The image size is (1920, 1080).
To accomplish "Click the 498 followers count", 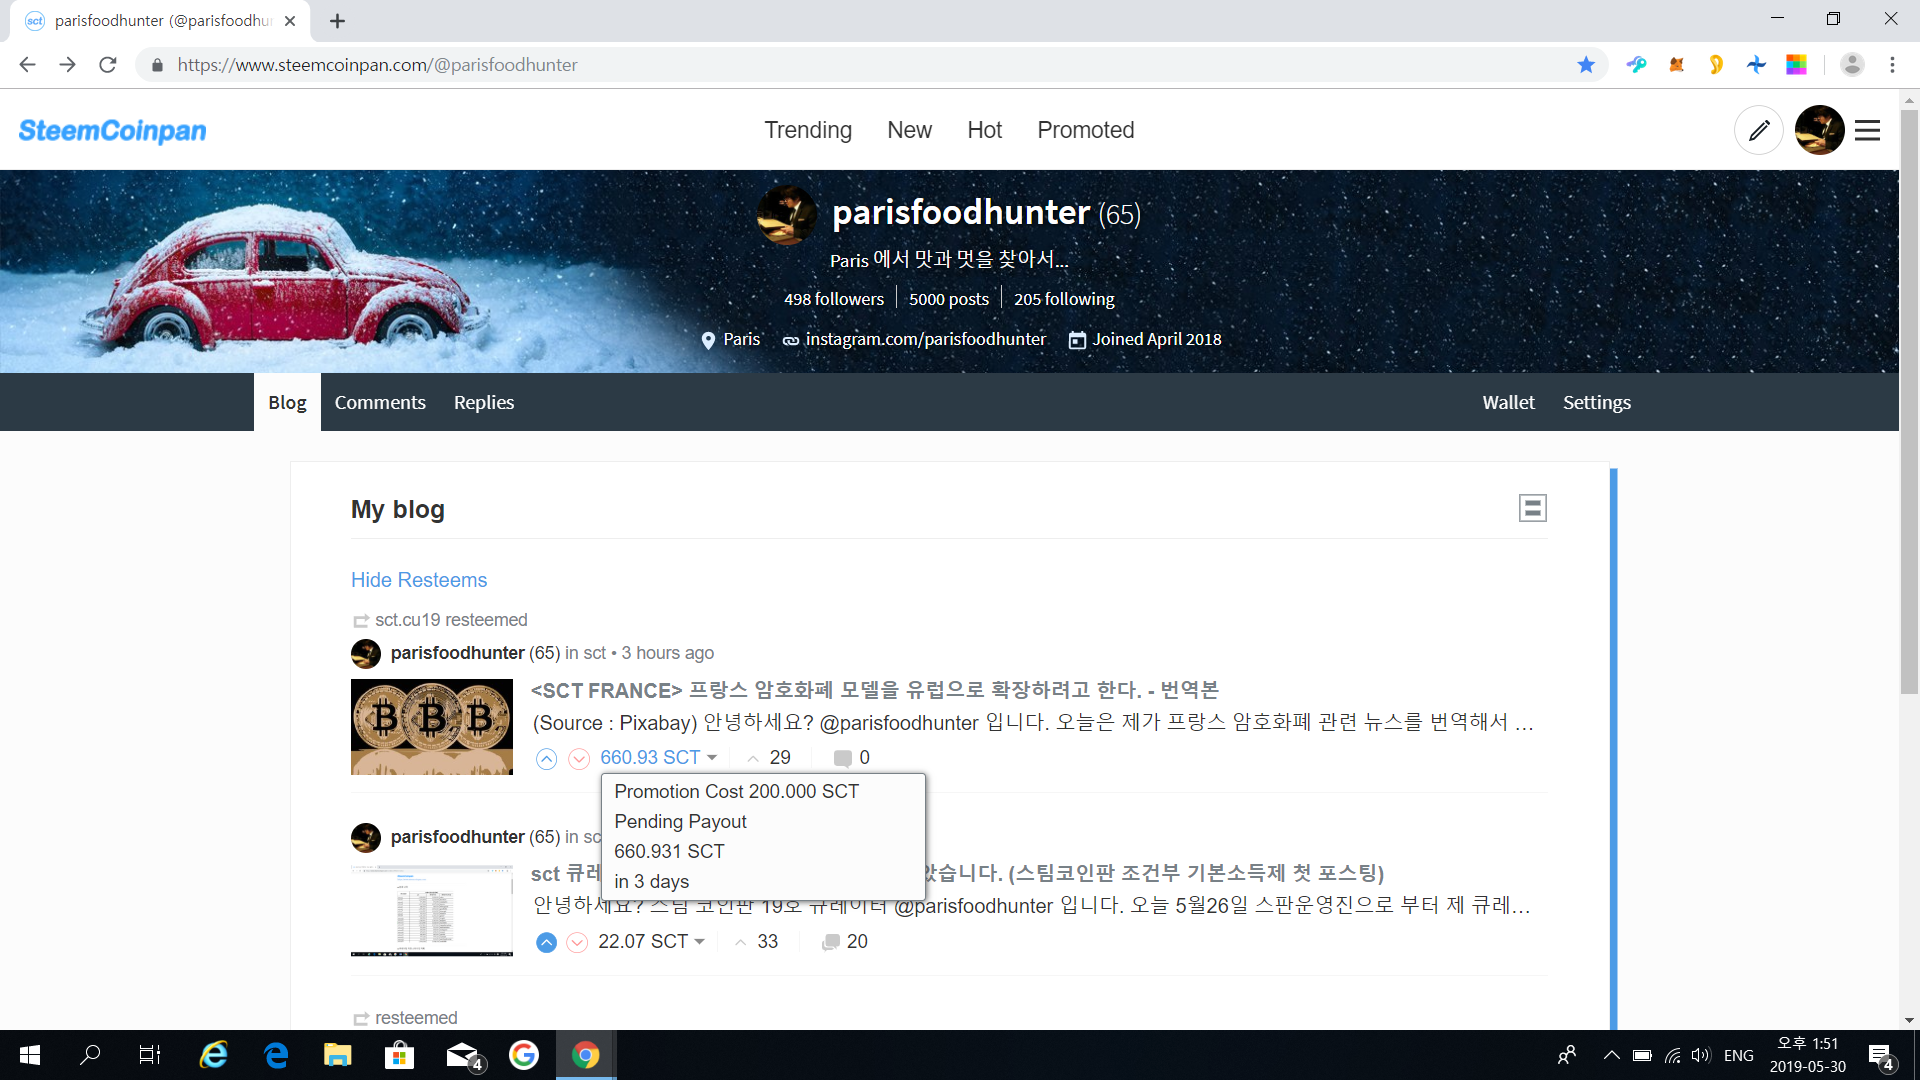I will point(834,299).
